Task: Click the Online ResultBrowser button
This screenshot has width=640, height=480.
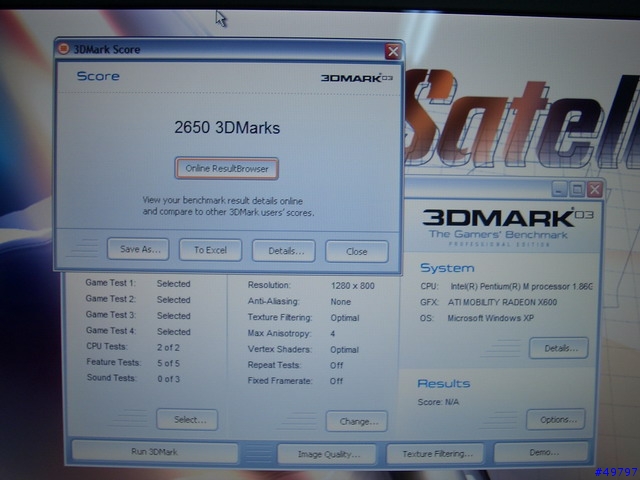Action: click(227, 169)
